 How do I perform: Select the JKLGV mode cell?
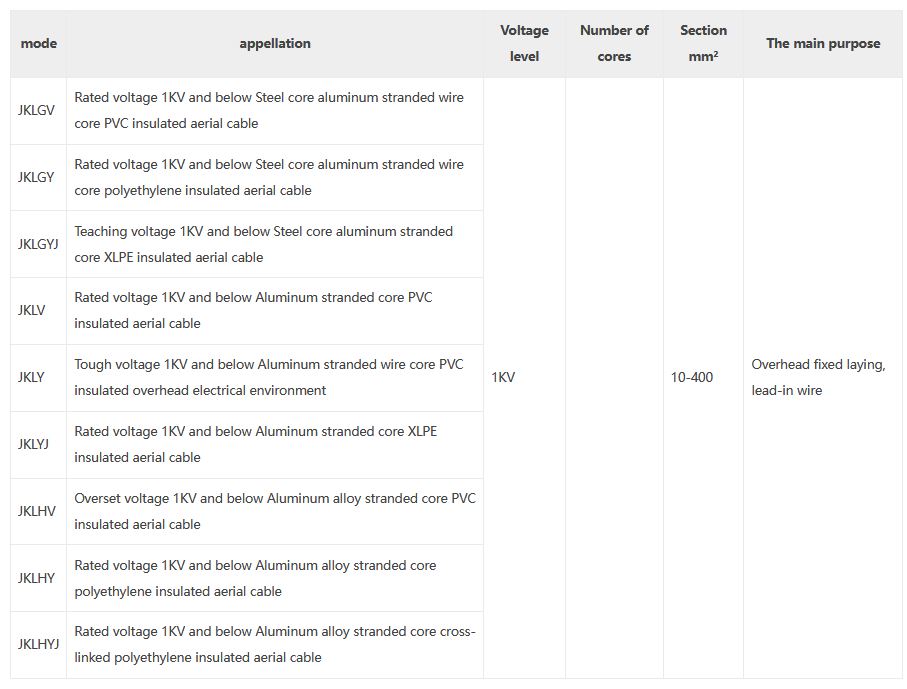point(37,111)
